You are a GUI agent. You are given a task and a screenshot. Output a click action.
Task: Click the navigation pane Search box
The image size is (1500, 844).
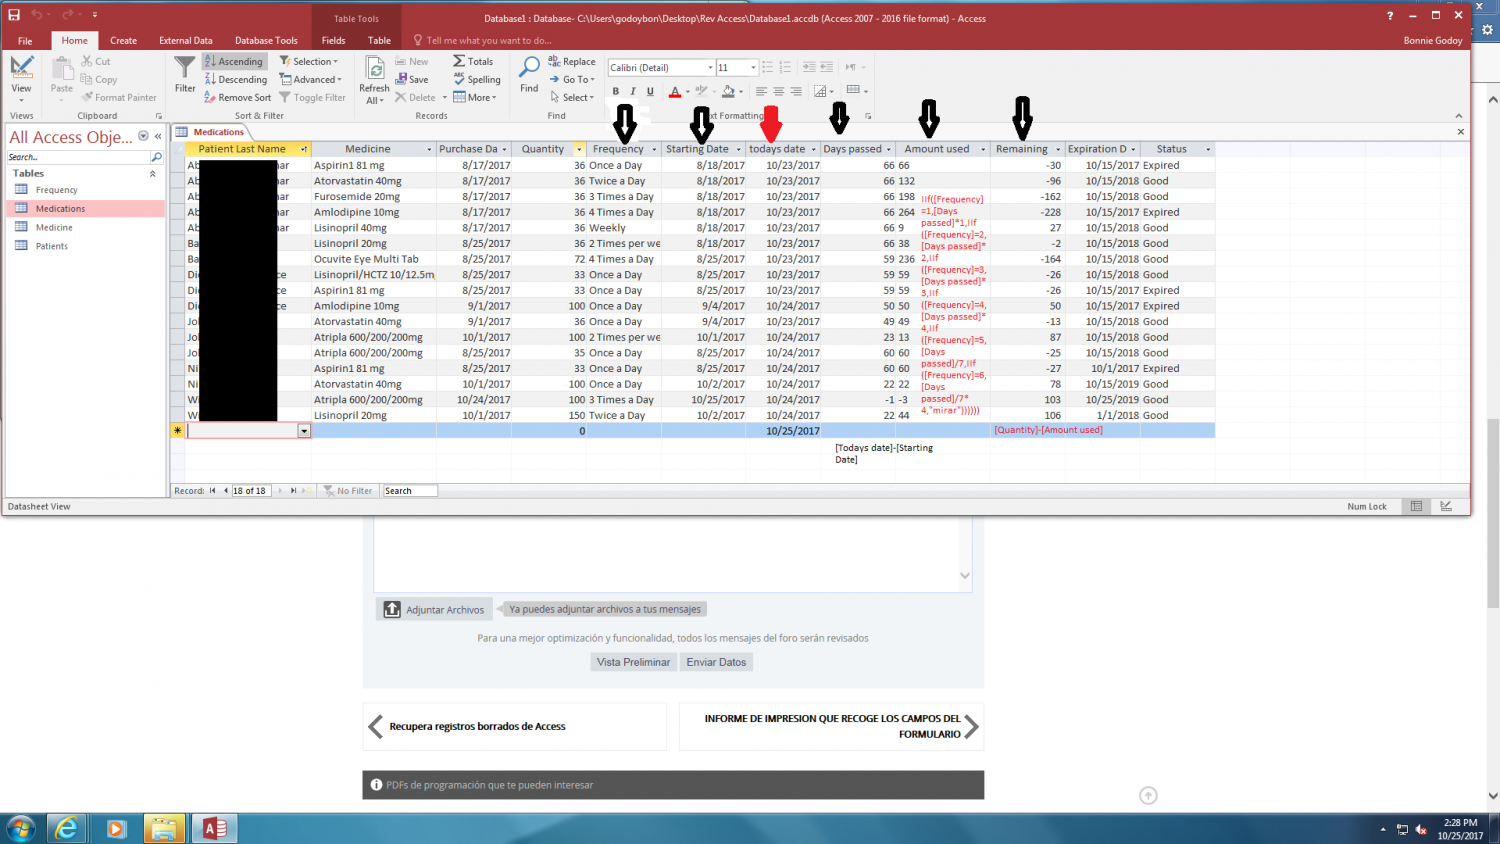point(78,157)
